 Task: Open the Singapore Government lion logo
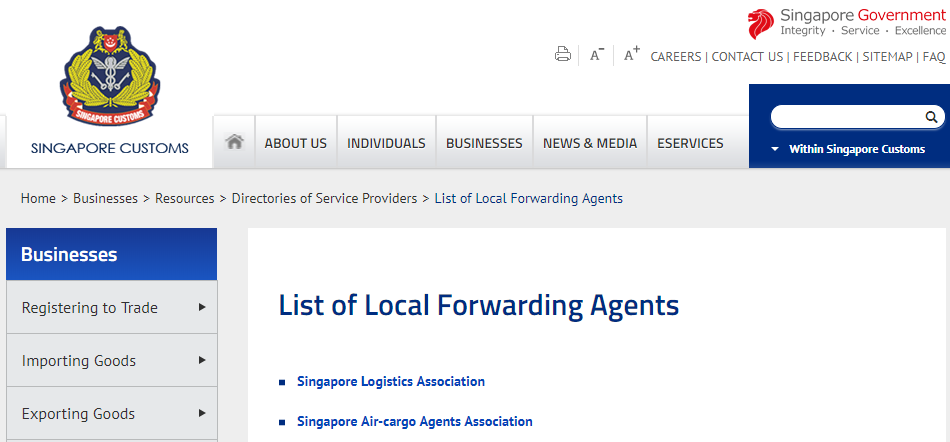pos(760,24)
